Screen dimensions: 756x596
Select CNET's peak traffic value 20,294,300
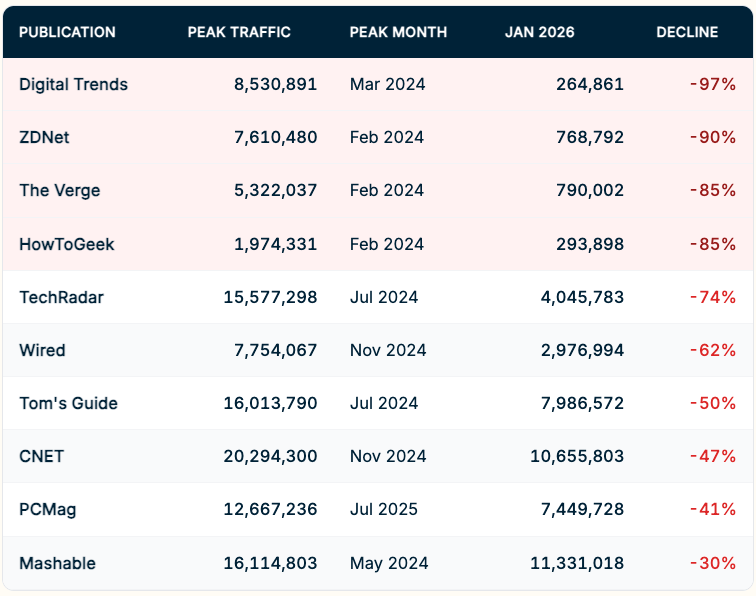point(270,456)
